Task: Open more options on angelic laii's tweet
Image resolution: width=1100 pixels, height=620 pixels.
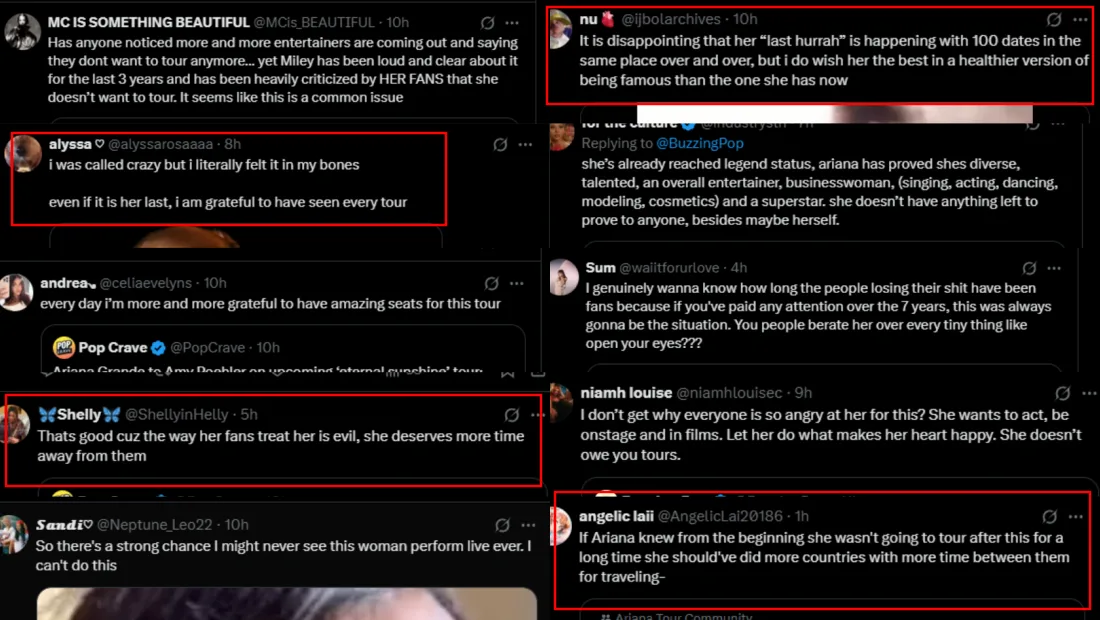Action: 1075,516
